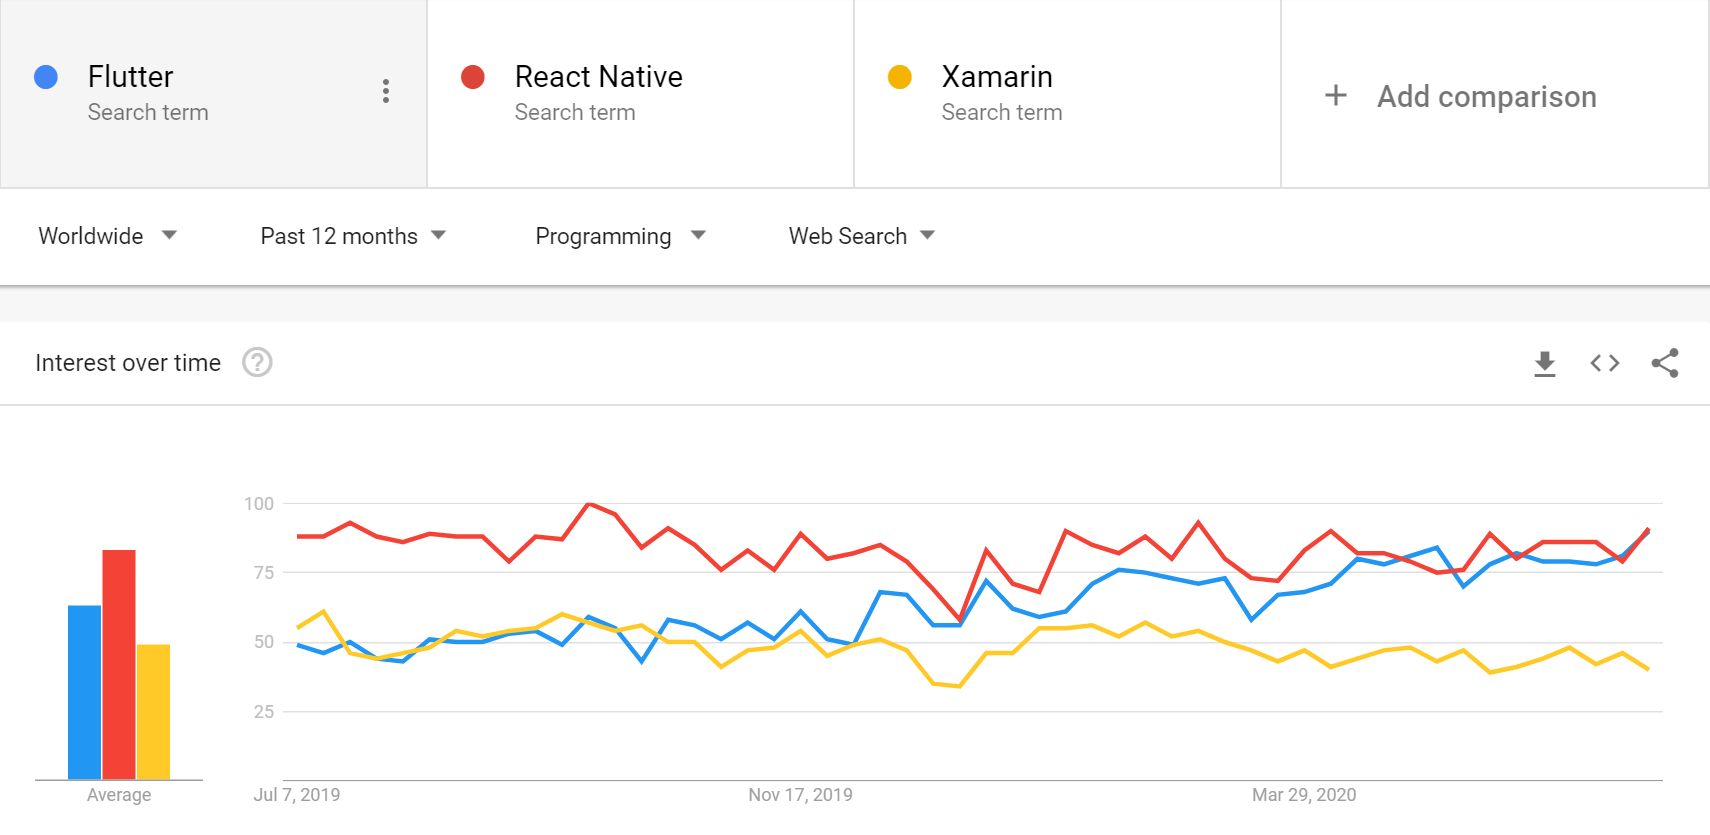Open the Web Search type dropdown

[x=861, y=236]
